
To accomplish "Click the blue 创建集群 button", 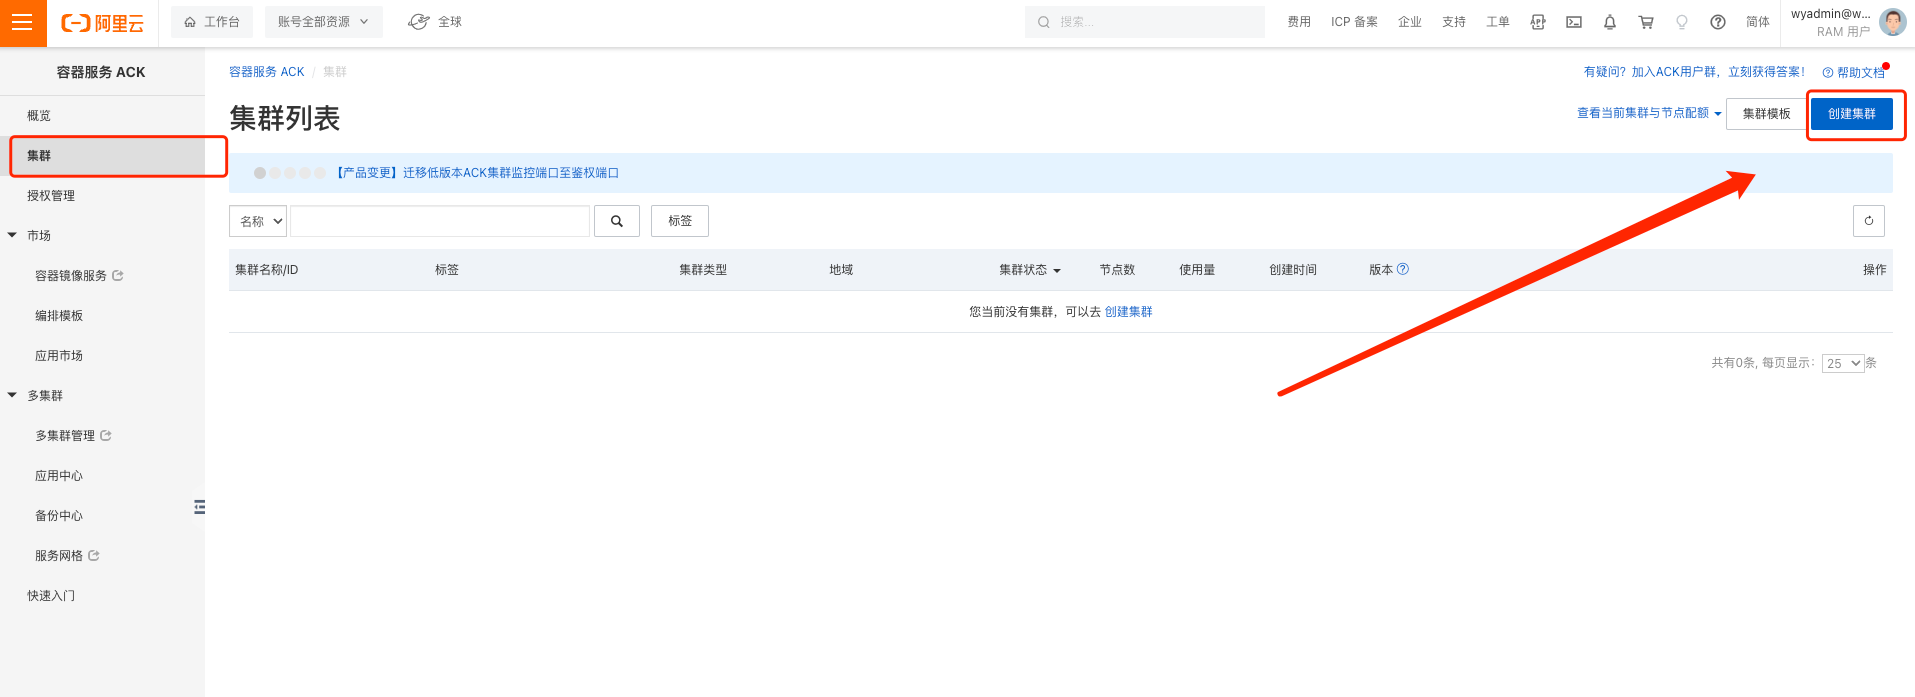I will click(1852, 114).
